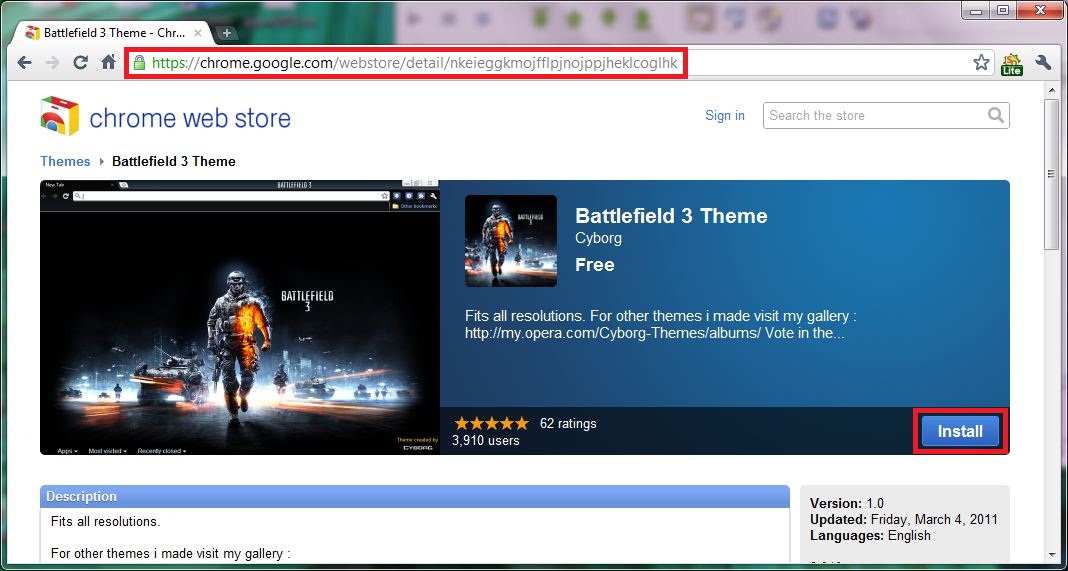Screen dimensions: 1068x571
Task: Click the 3,910 users text
Action: (x=486, y=440)
